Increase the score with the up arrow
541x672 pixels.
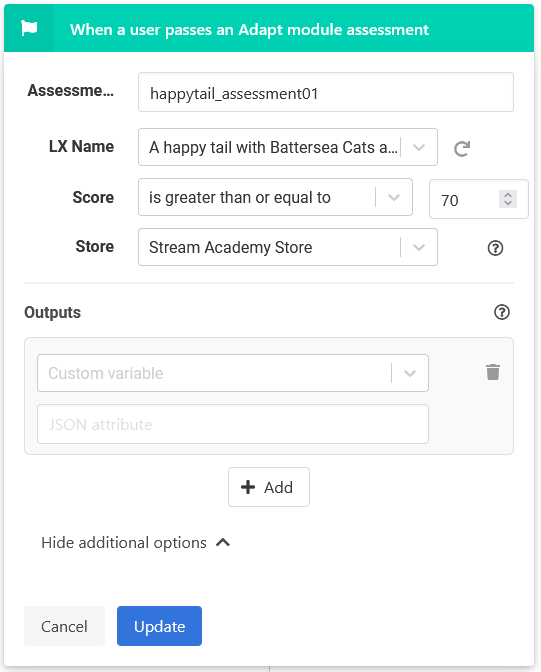508,195
